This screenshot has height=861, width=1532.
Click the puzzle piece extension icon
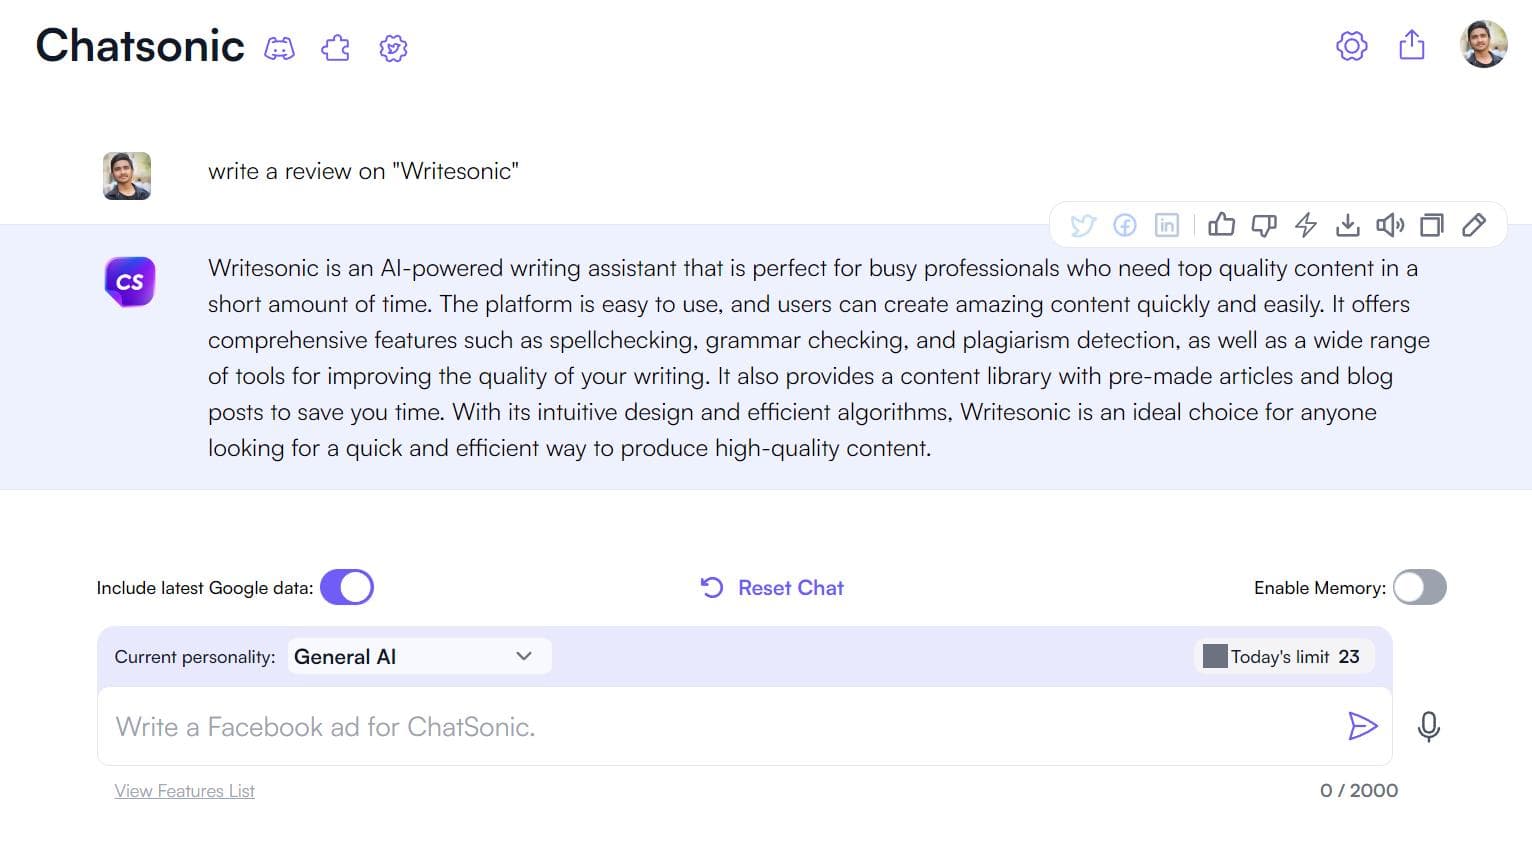pos(336,48)
